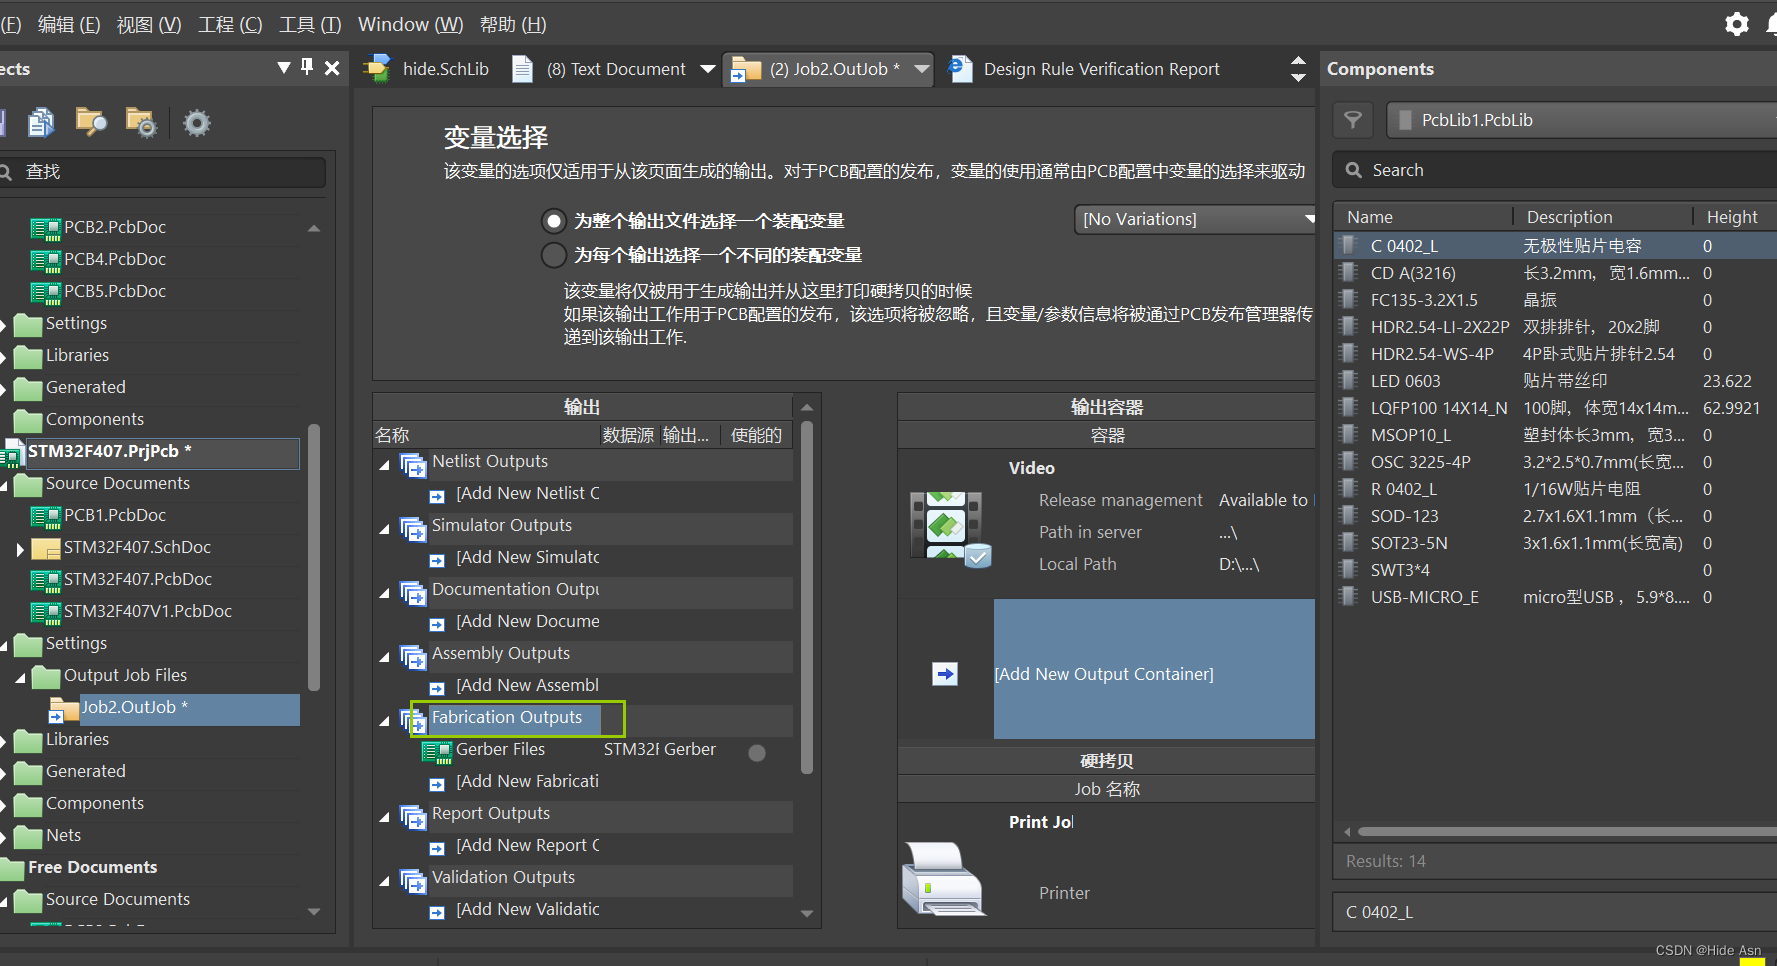Click the outputs list vertical scrollbar
Viewport: 1777px width, 966px height.
pos(807,597)
